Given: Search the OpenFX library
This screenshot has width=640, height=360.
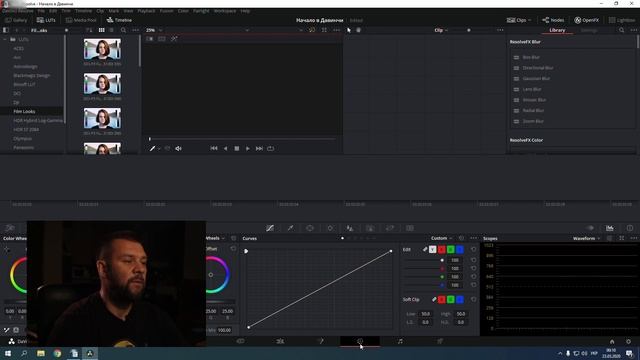Looking at the screenshot, I should [x=621, y=30].
